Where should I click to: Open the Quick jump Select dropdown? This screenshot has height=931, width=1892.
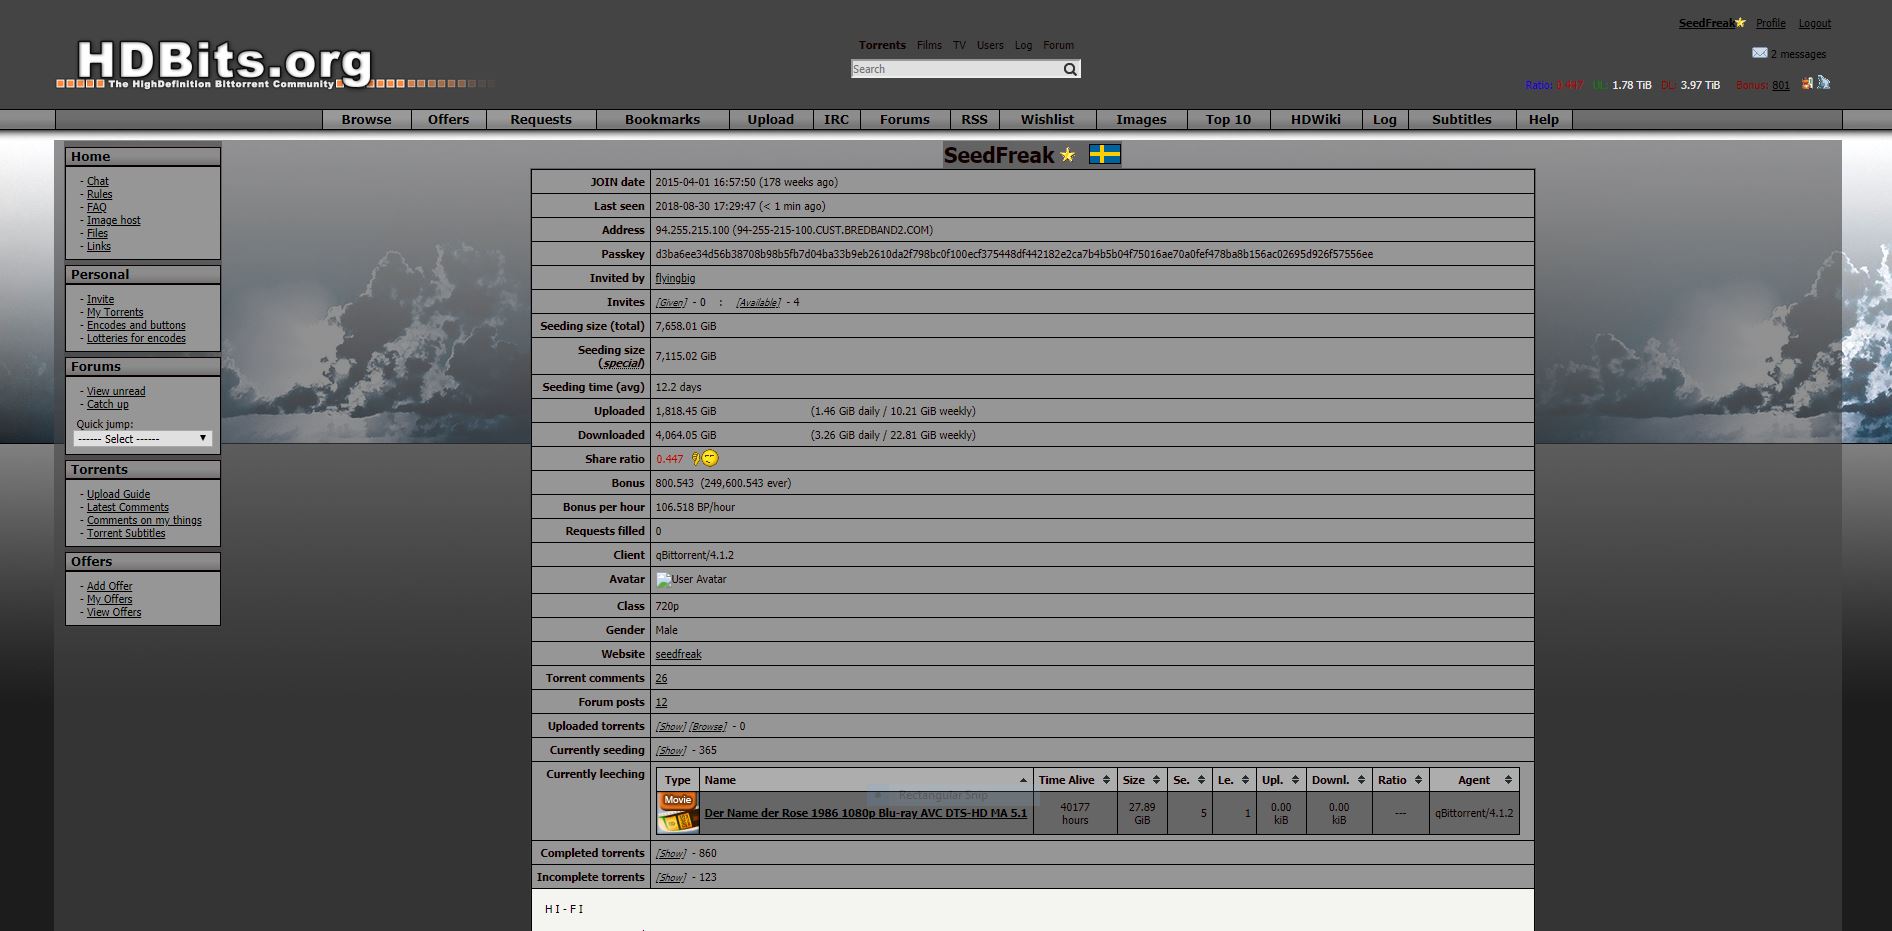142,439
